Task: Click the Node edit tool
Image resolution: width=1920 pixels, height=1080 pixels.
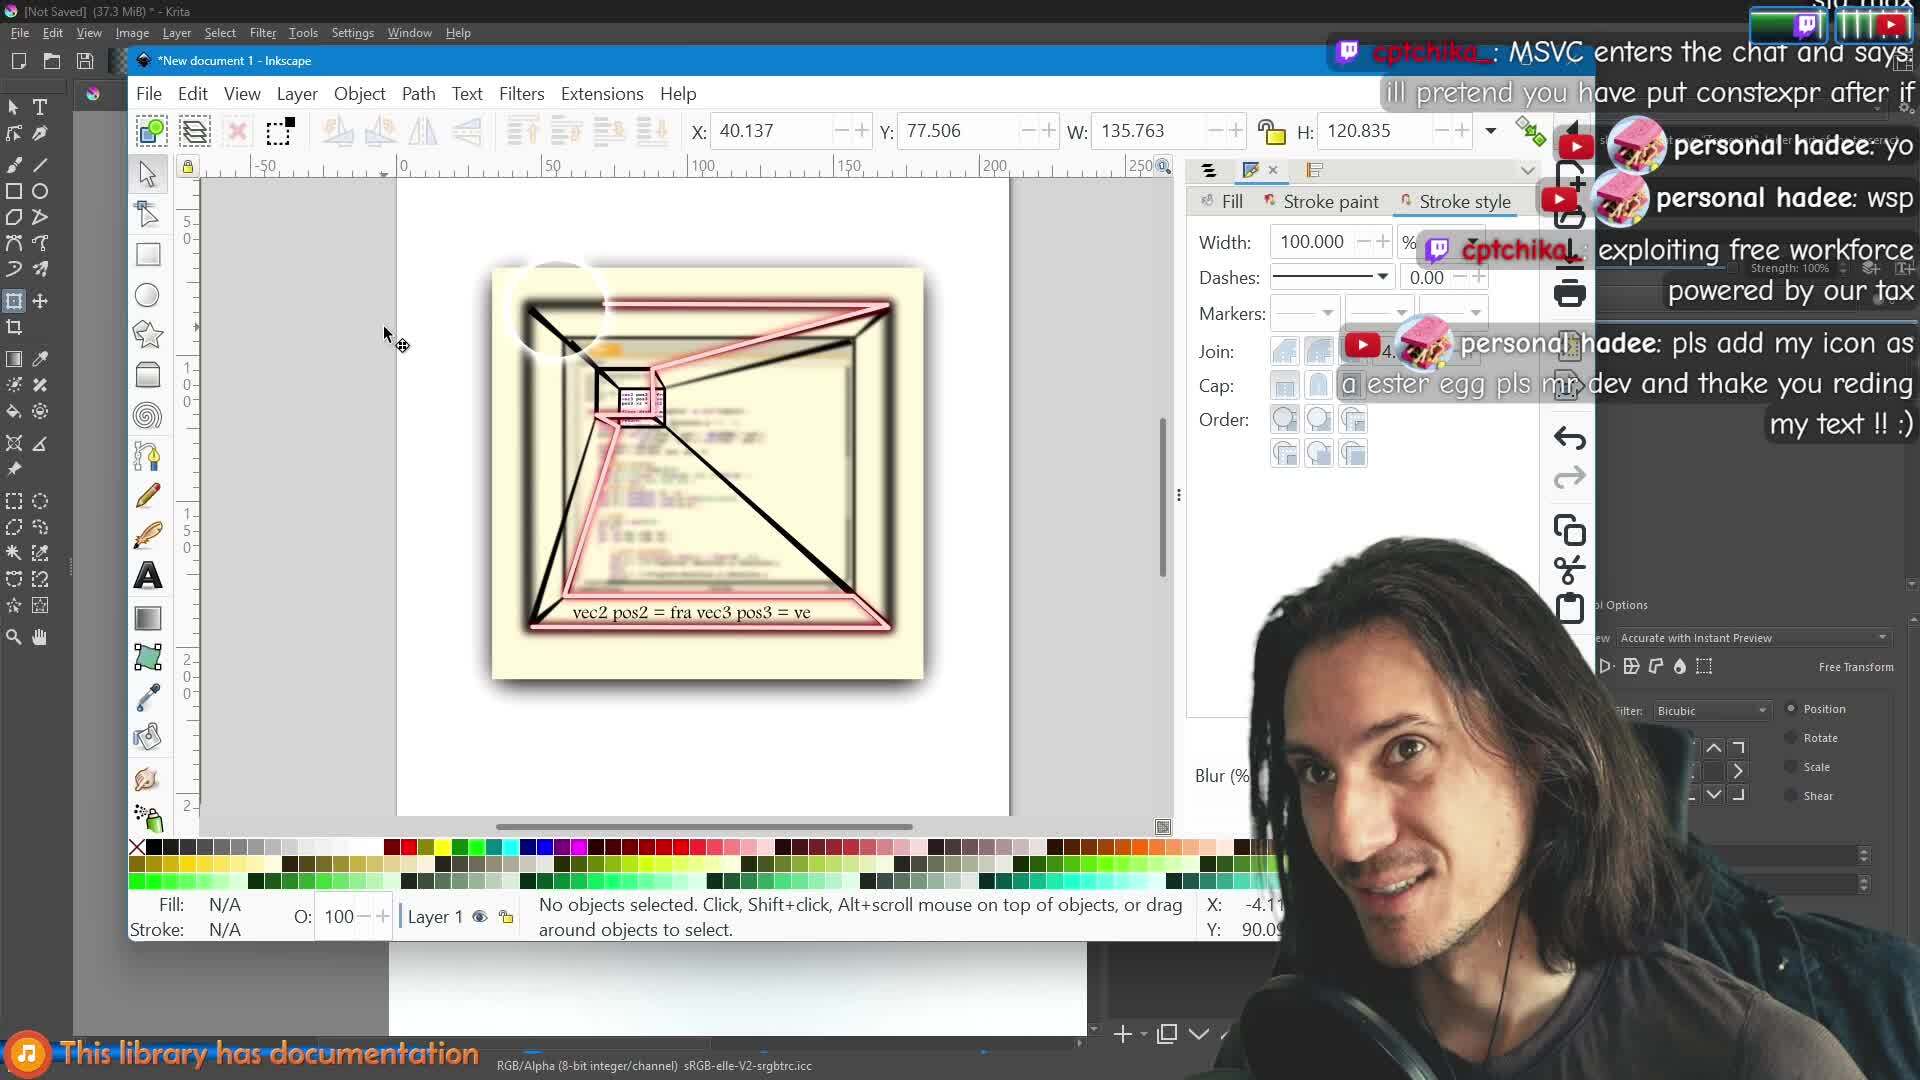Action: click(x=148, y=214)
